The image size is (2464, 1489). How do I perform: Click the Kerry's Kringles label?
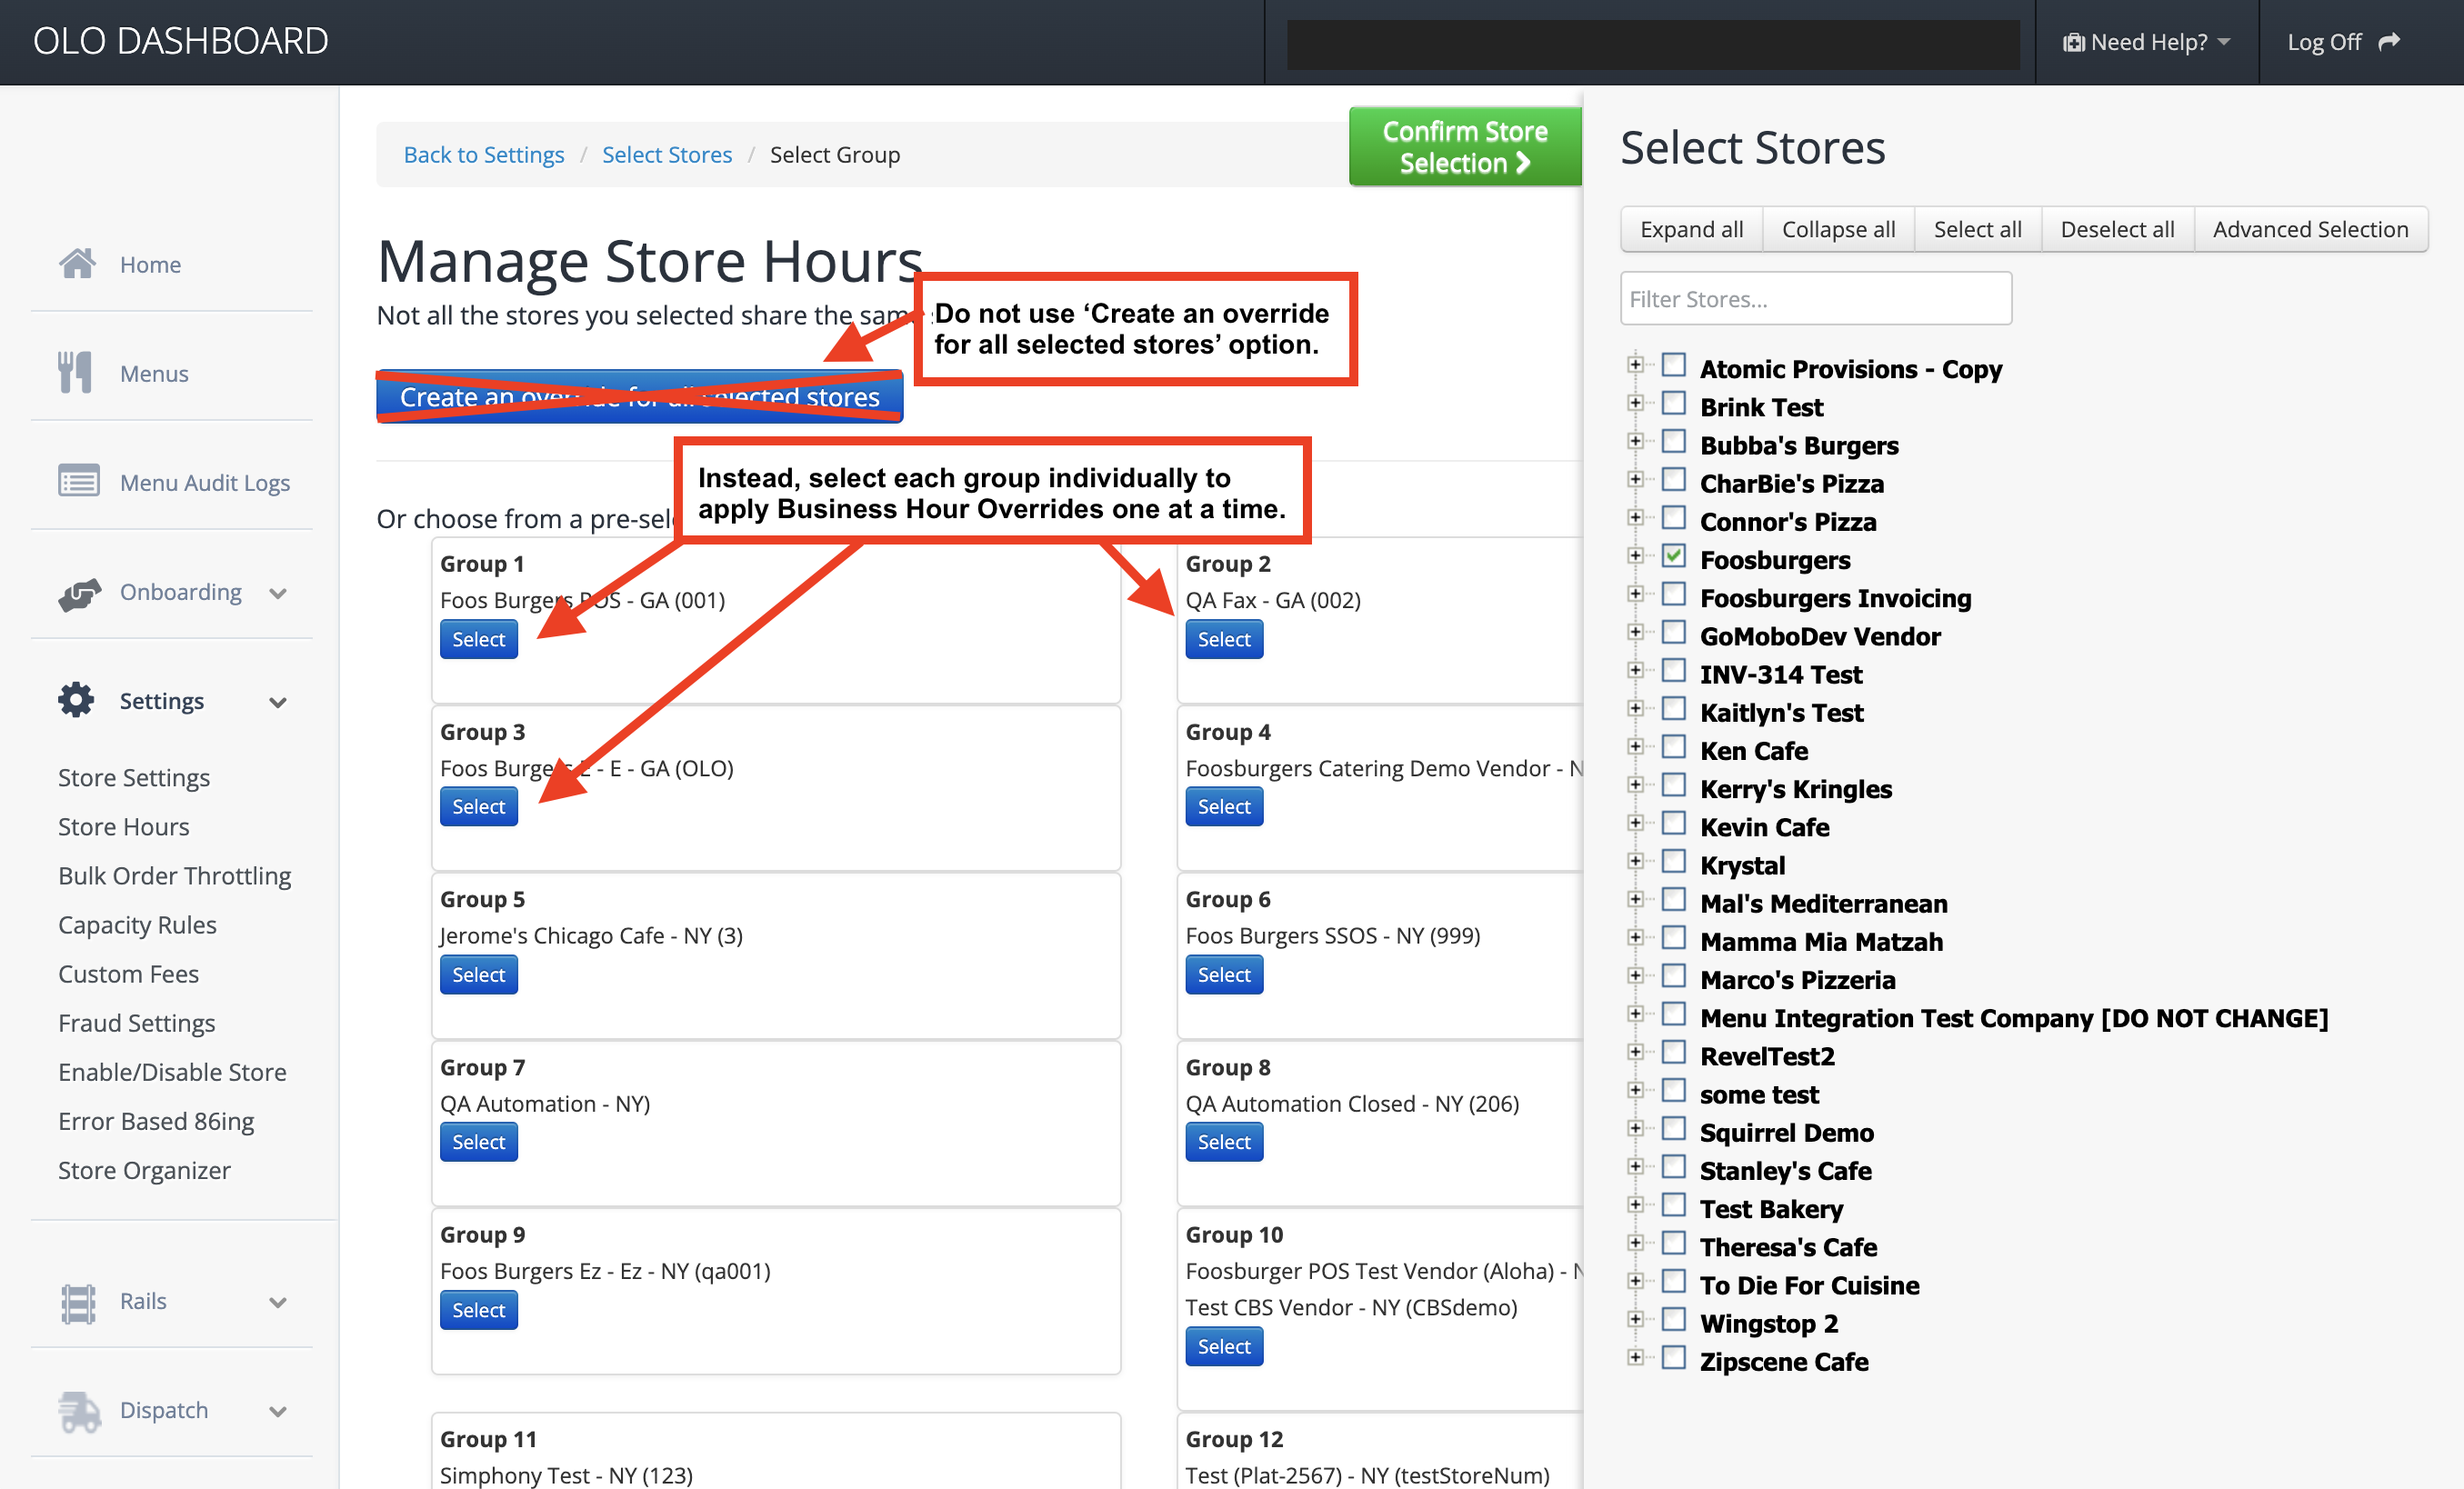1796,788
